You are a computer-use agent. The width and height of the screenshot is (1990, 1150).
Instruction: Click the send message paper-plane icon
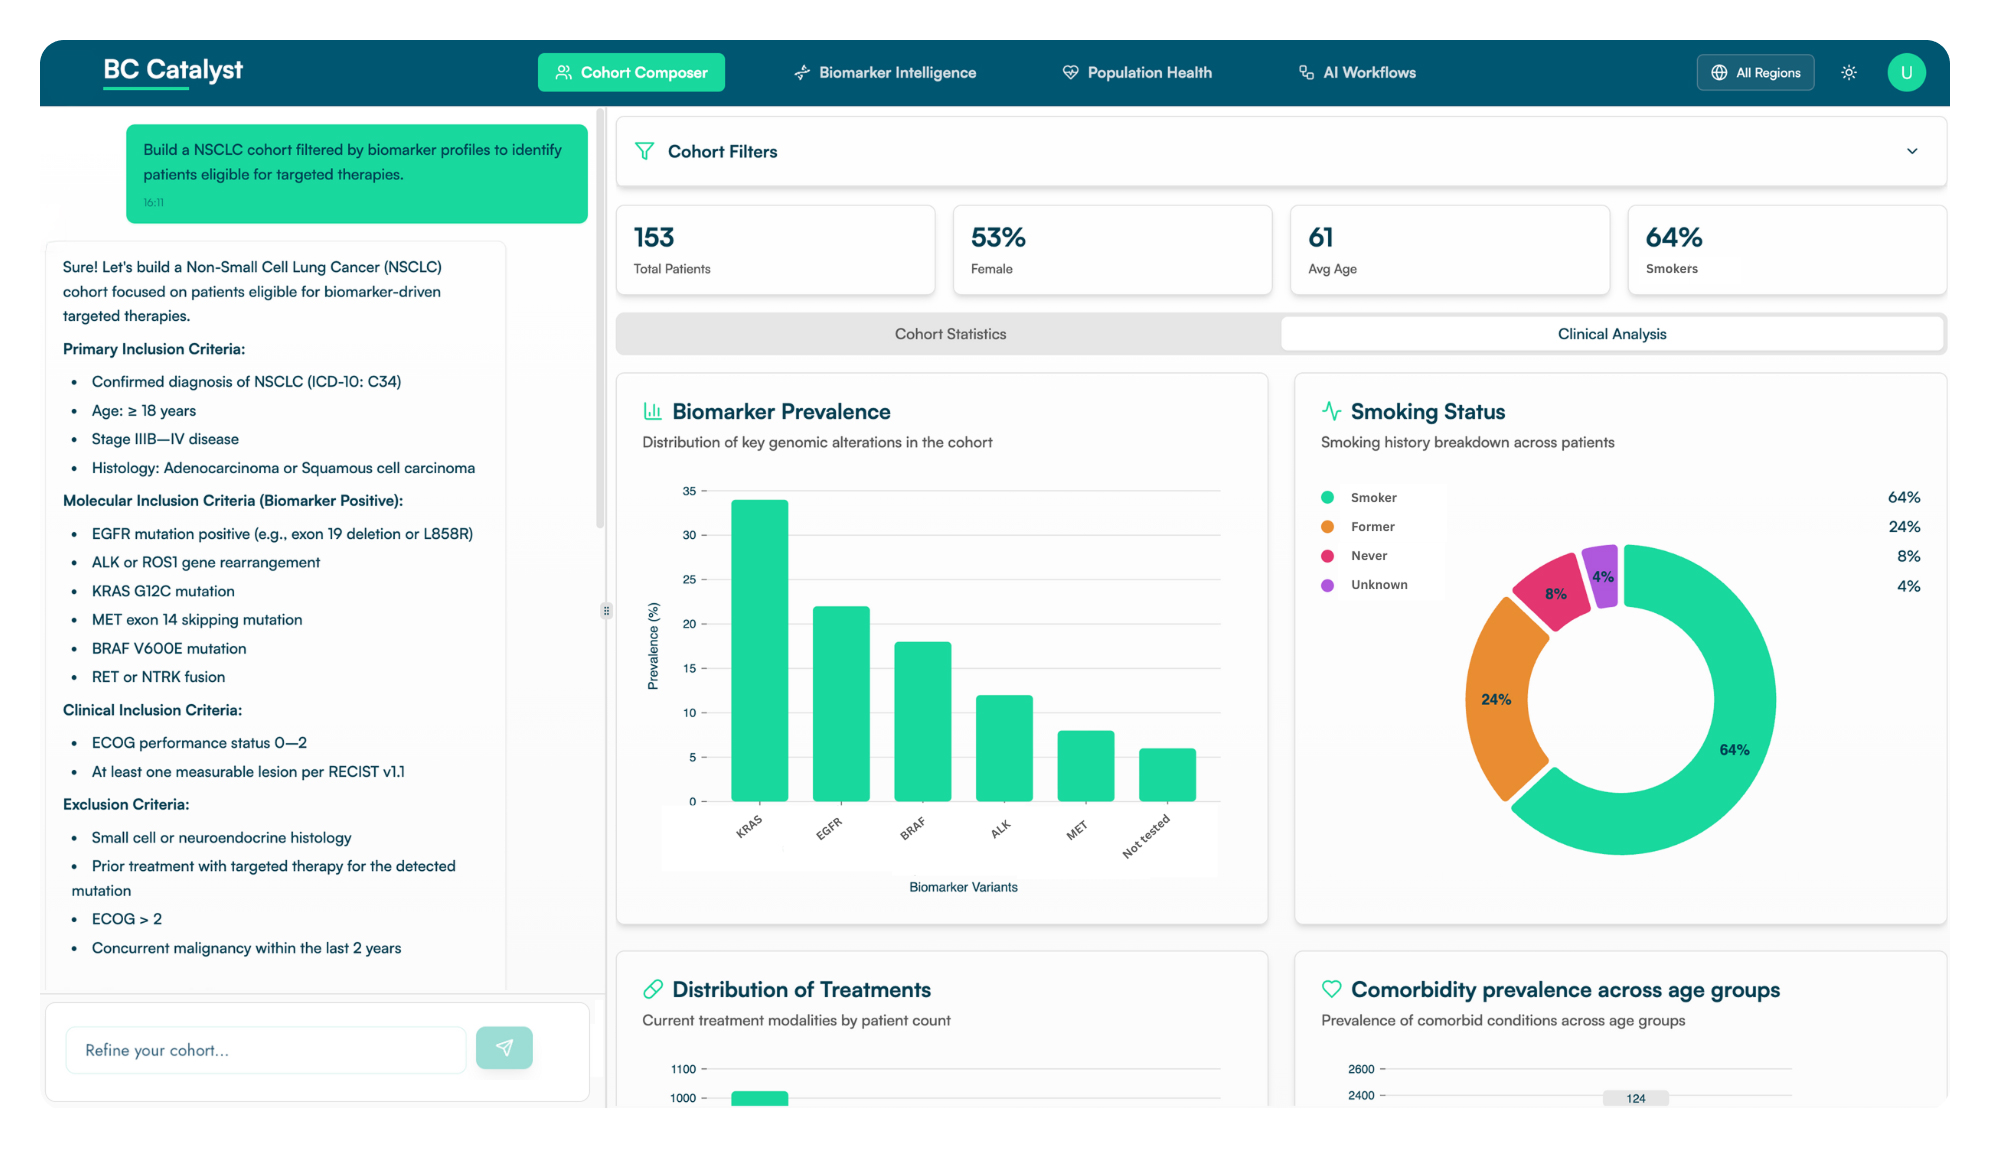coord(504,1047)
